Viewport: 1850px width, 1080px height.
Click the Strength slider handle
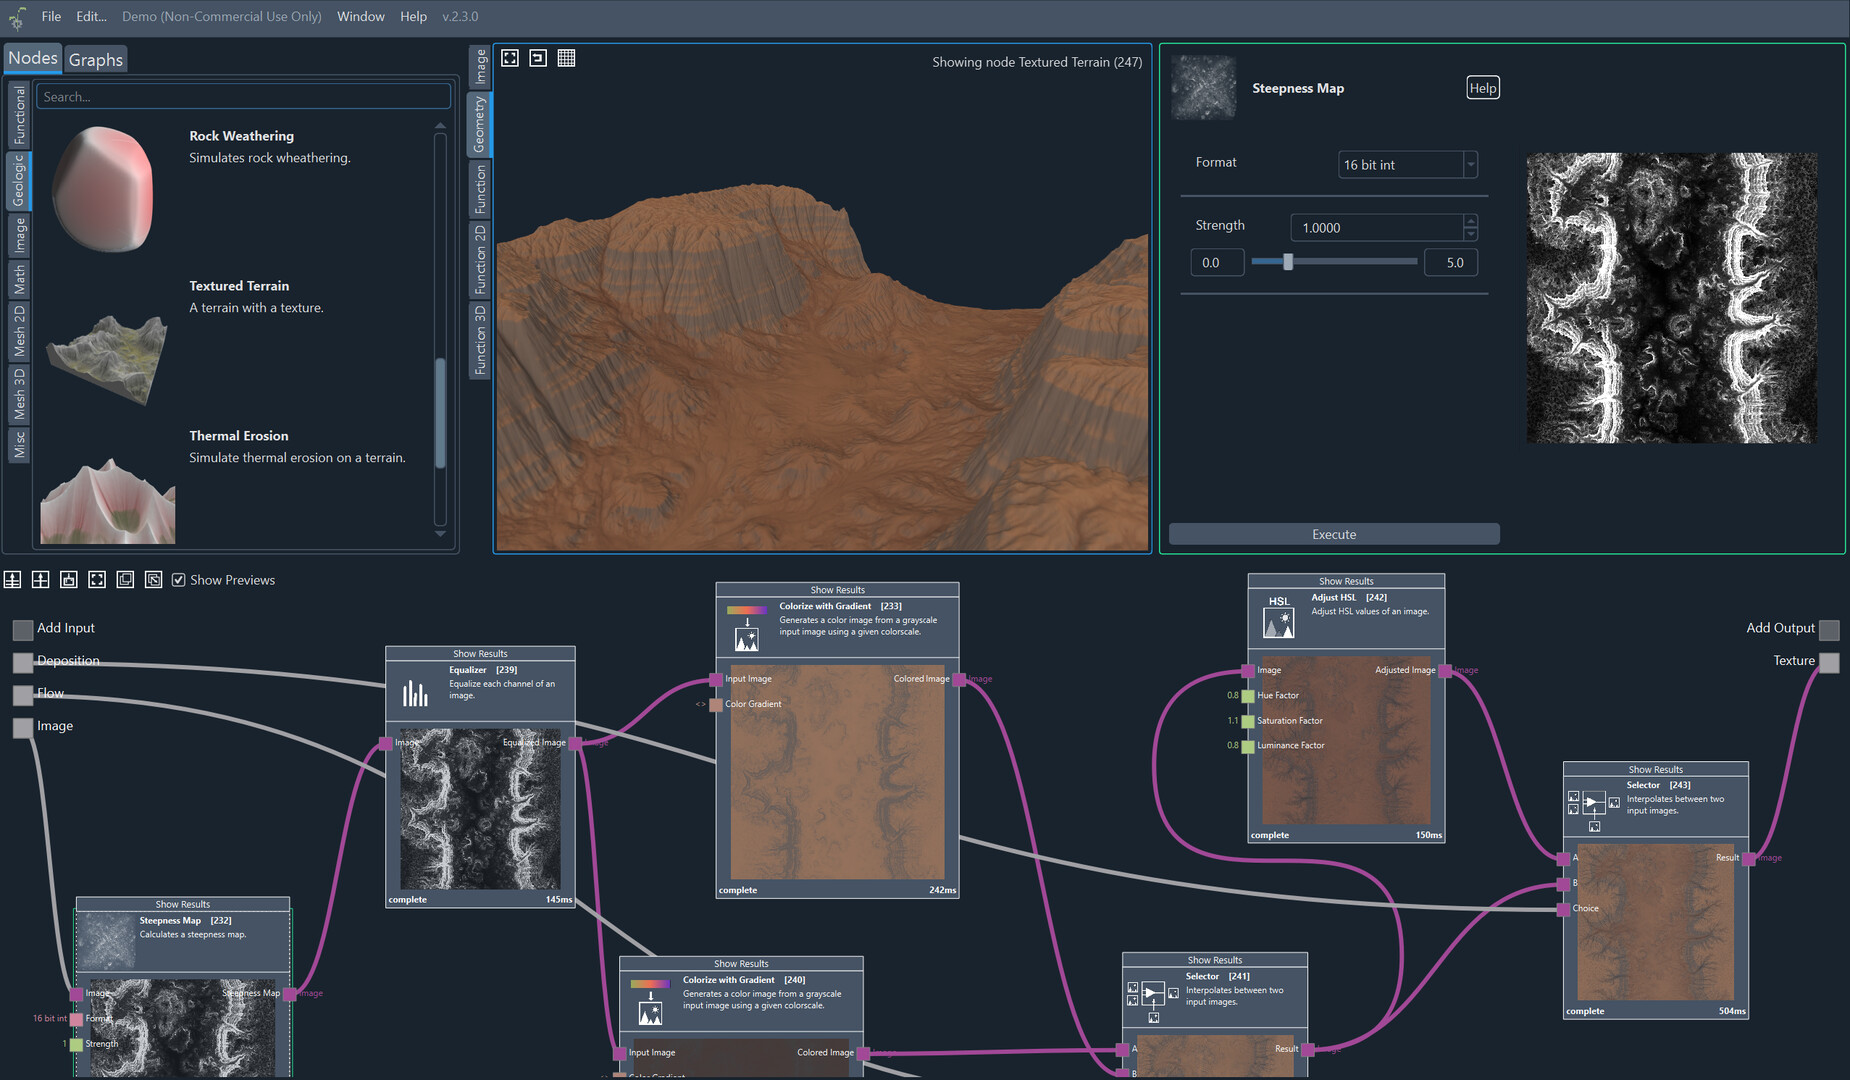tap(1288, 262)
